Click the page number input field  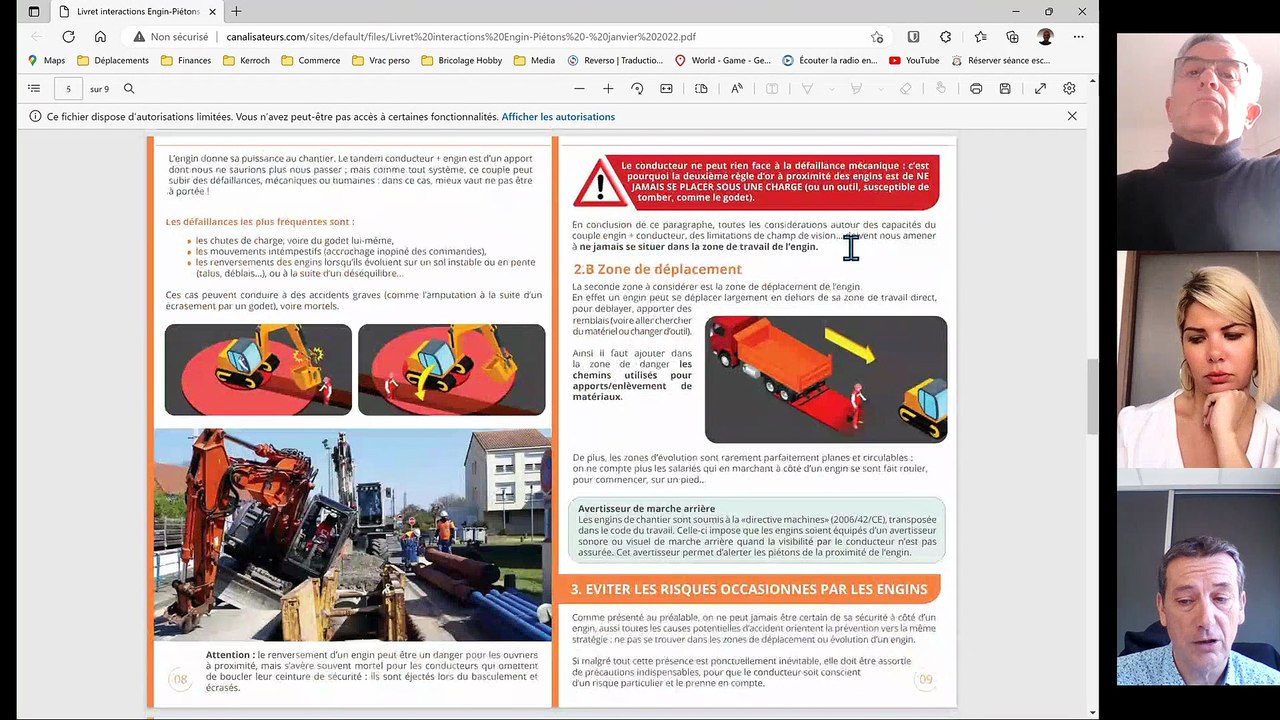[68, 89]
